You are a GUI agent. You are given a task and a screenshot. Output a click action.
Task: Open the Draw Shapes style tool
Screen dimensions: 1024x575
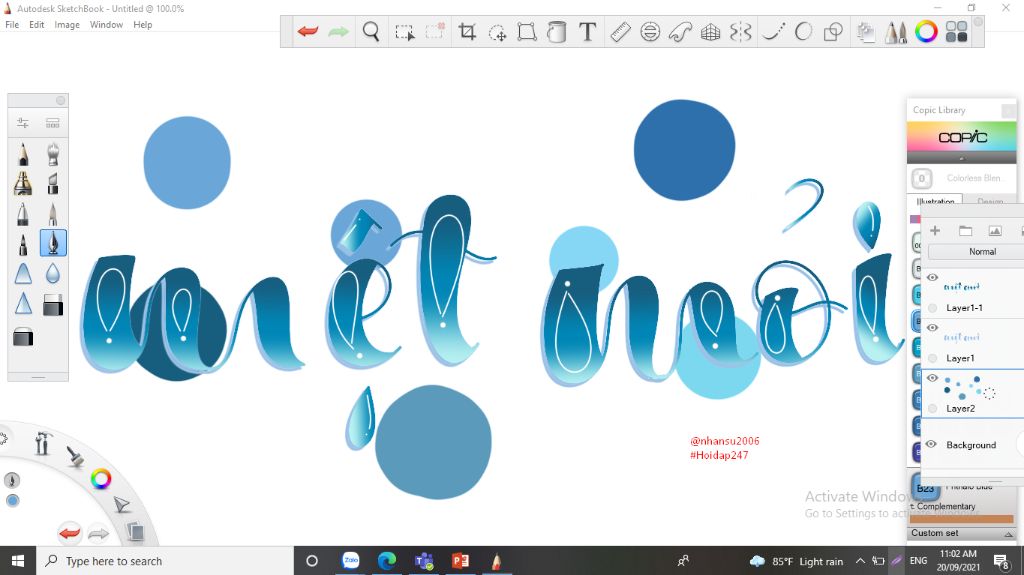click(833, 31)
